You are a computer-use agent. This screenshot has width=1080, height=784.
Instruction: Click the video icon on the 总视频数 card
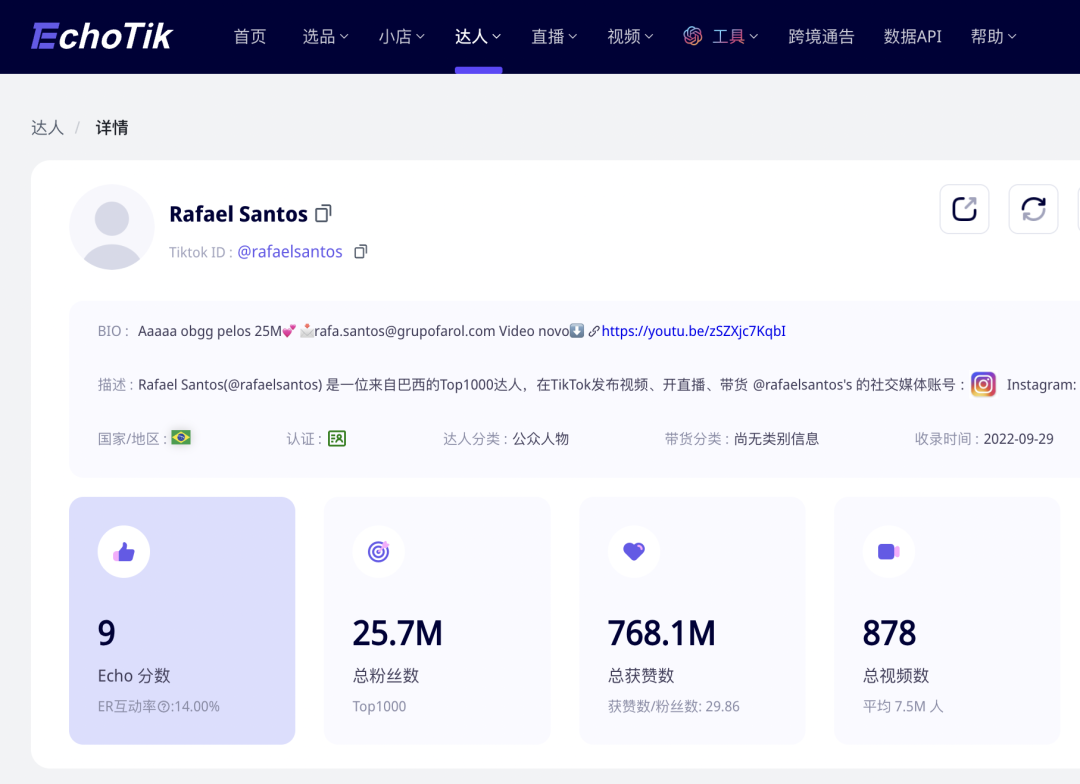(x=888, y=551)
